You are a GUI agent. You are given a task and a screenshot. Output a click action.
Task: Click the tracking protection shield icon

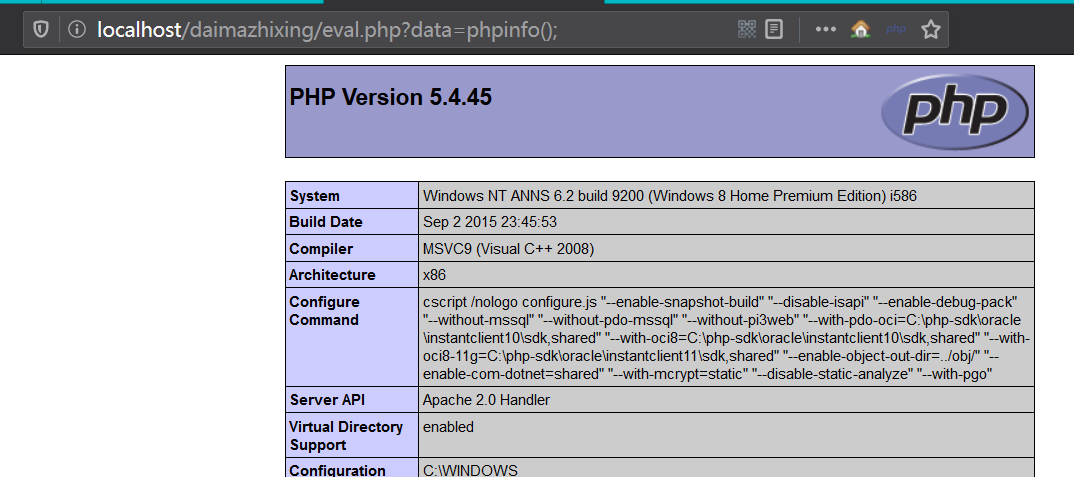click(41, 29)
